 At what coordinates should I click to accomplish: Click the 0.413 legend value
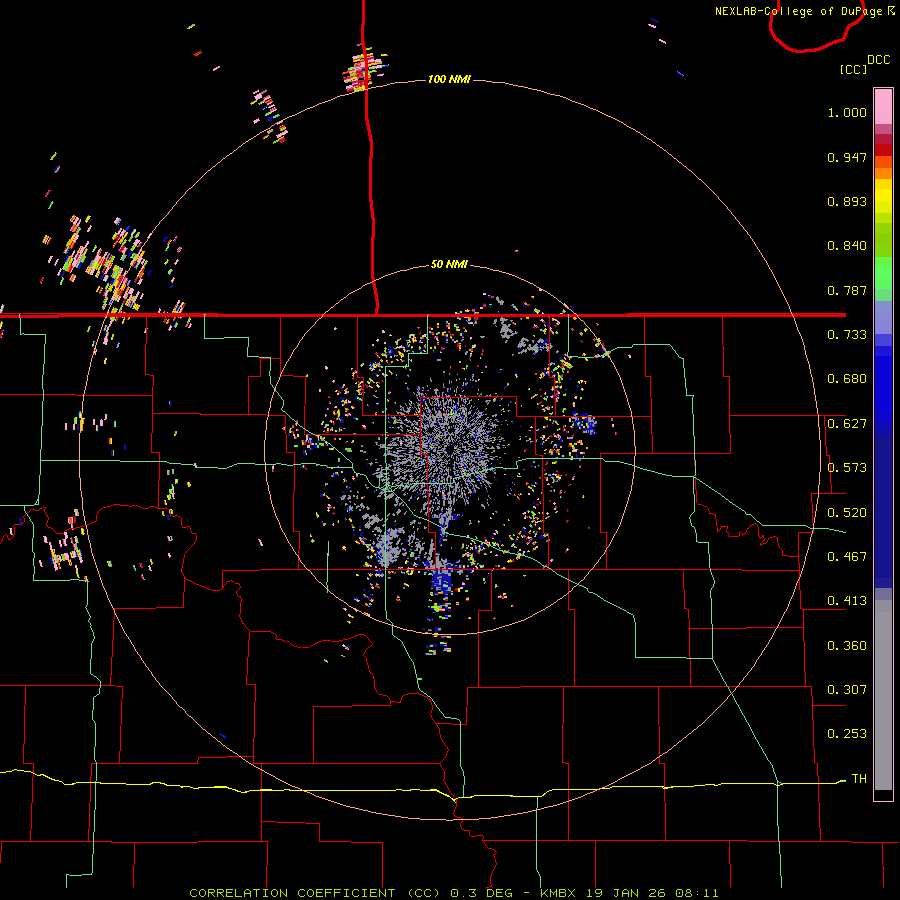[x=847, y=601]
